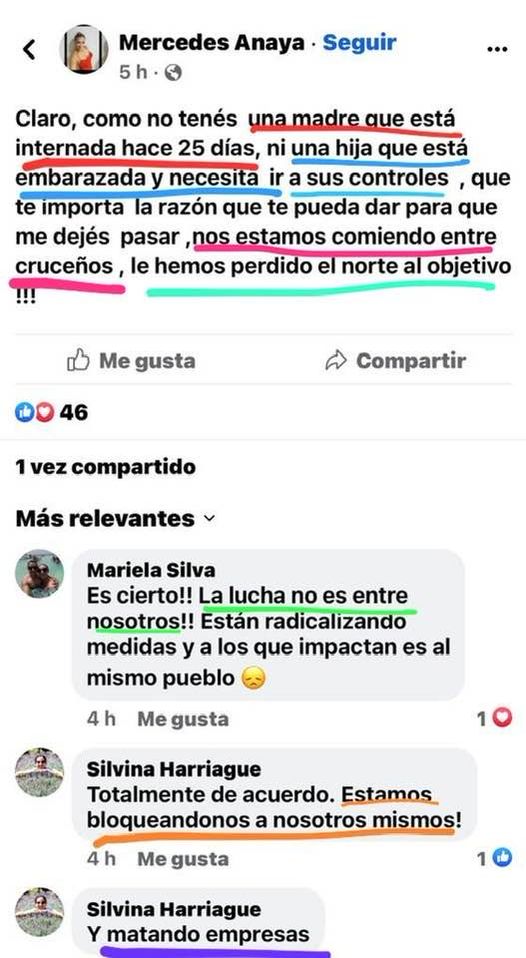Go back using the back arrow
The height and width of the screenshot is (958, 526).
click(x=29, y=49)
